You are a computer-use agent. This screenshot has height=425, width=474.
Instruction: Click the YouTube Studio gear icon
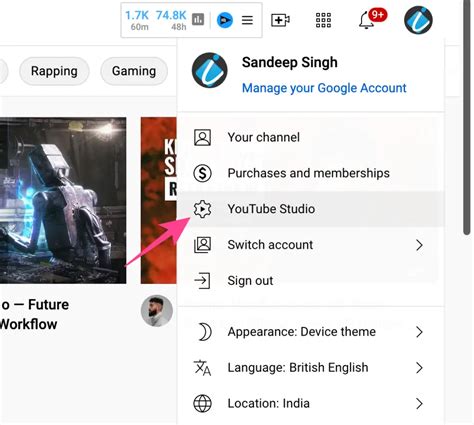pyautogui.click(x=202, y=209)
